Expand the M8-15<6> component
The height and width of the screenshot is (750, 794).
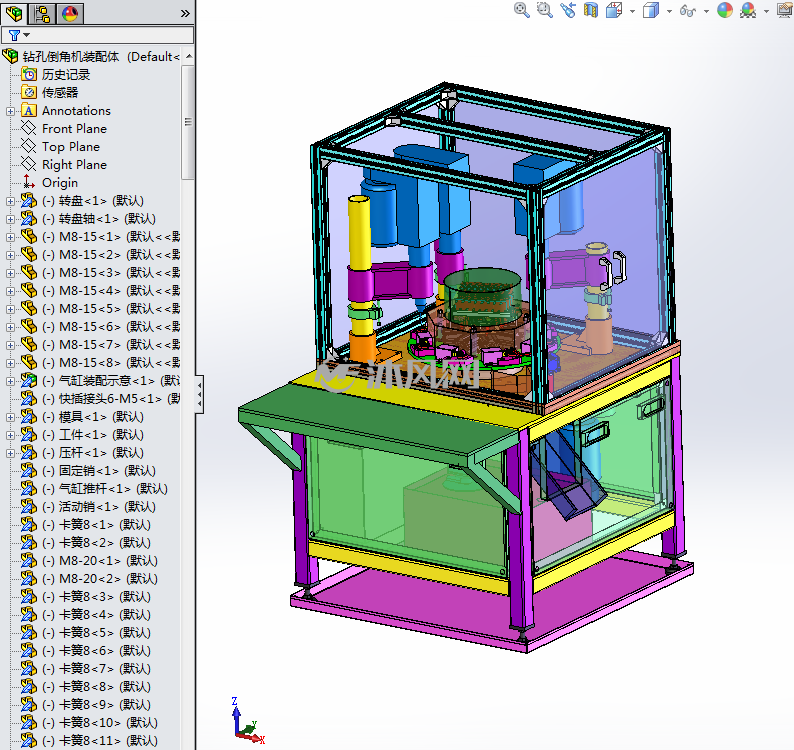tap(10, 327)
